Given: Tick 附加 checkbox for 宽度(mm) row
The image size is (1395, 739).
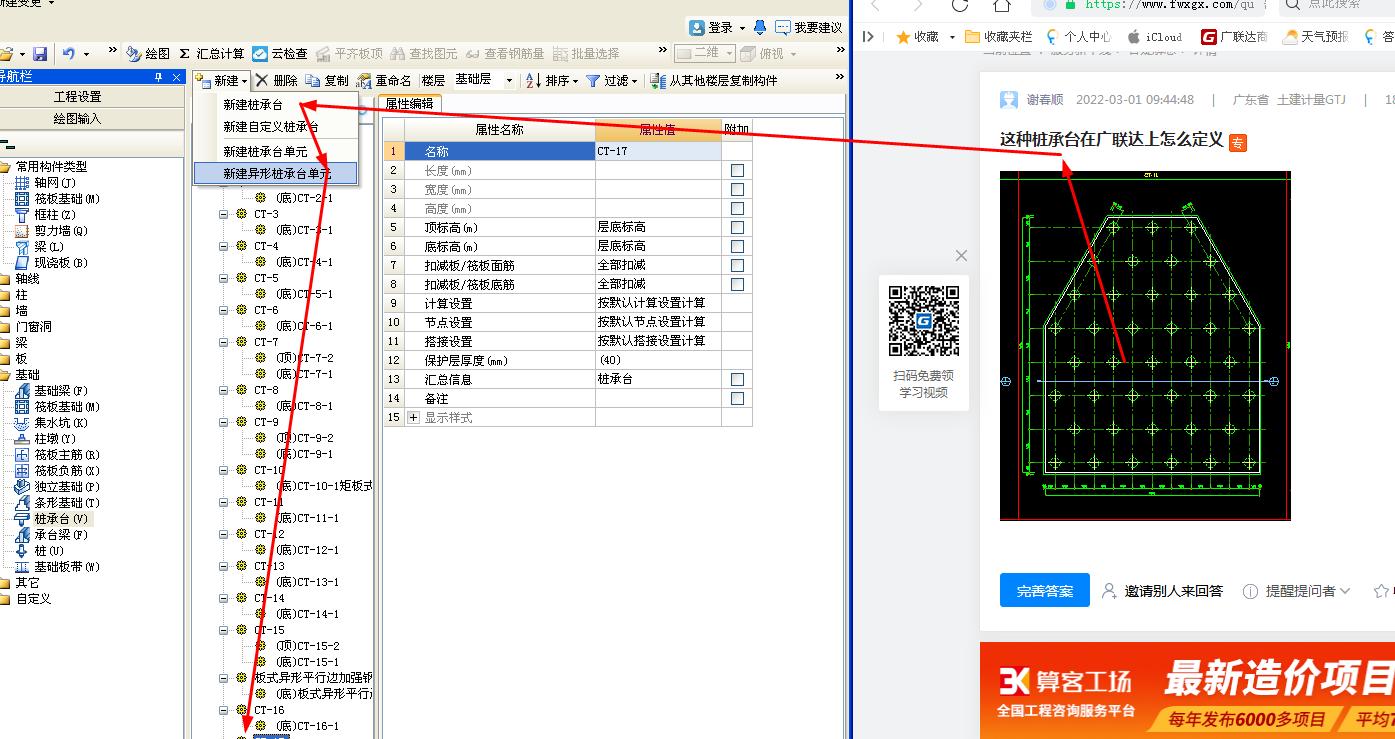Looking at the screenshot, I should (737, 190).
